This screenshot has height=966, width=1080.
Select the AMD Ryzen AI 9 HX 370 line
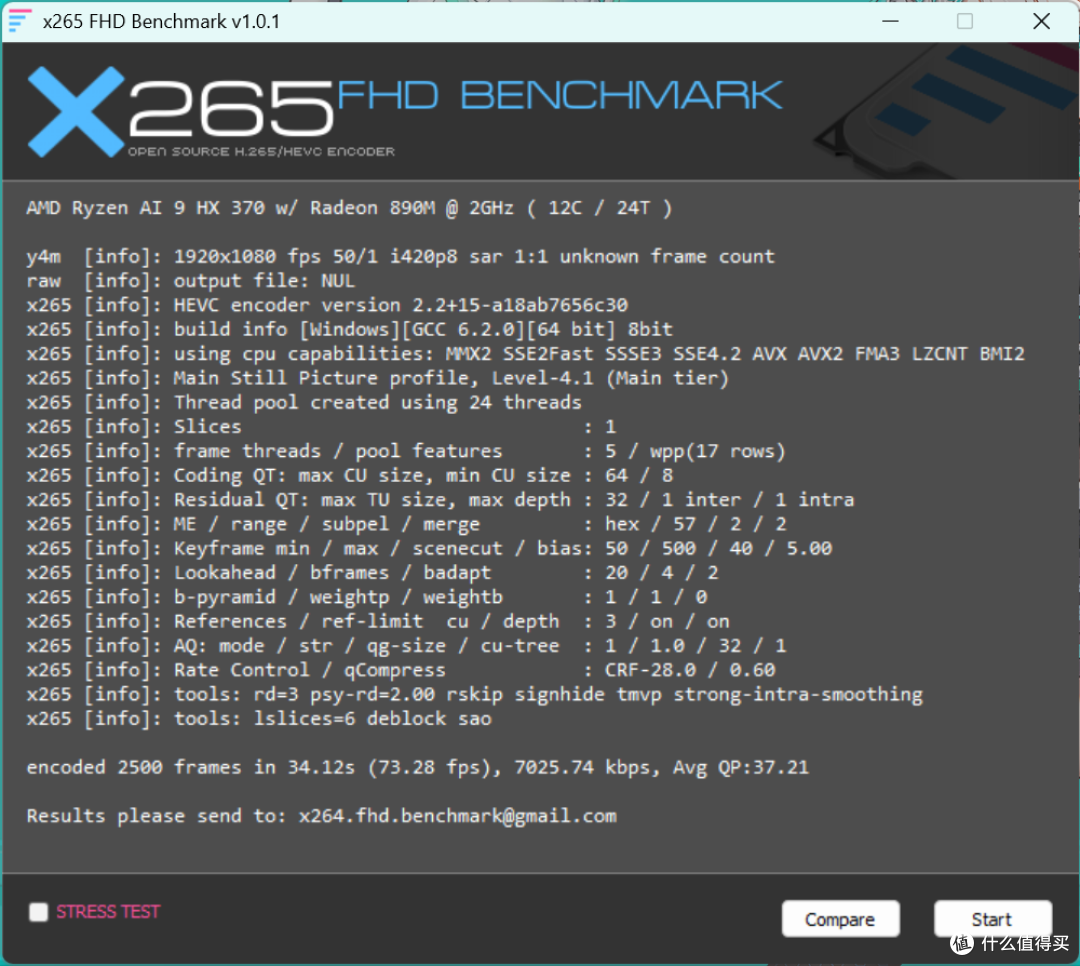[349, 208]
